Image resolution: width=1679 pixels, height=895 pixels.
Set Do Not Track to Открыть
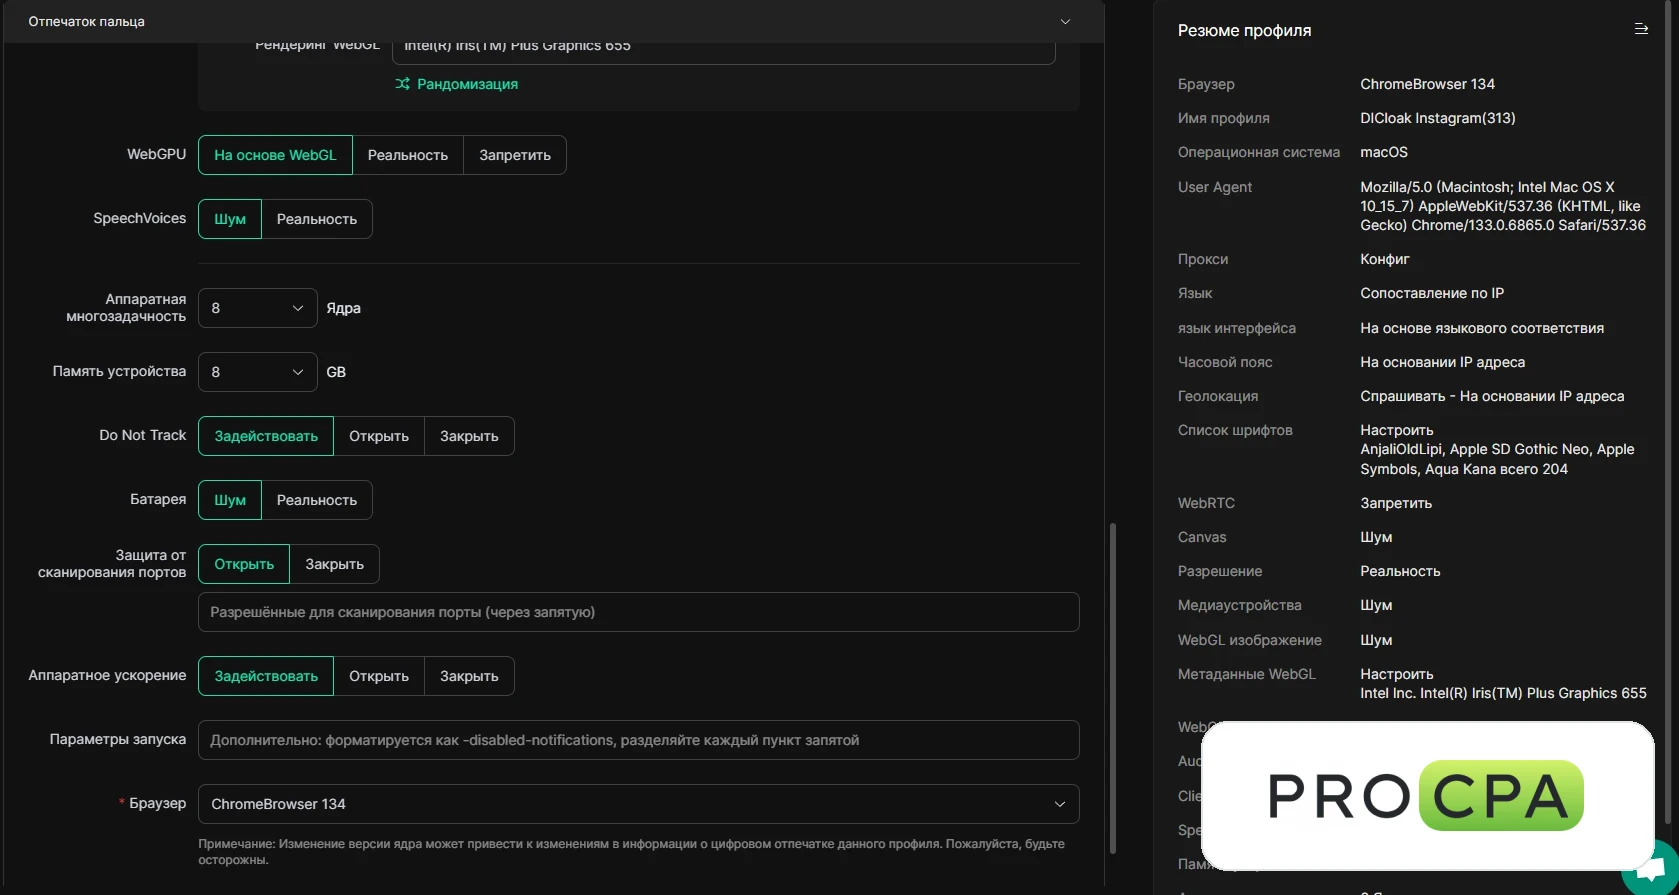[x=379, y=436]
